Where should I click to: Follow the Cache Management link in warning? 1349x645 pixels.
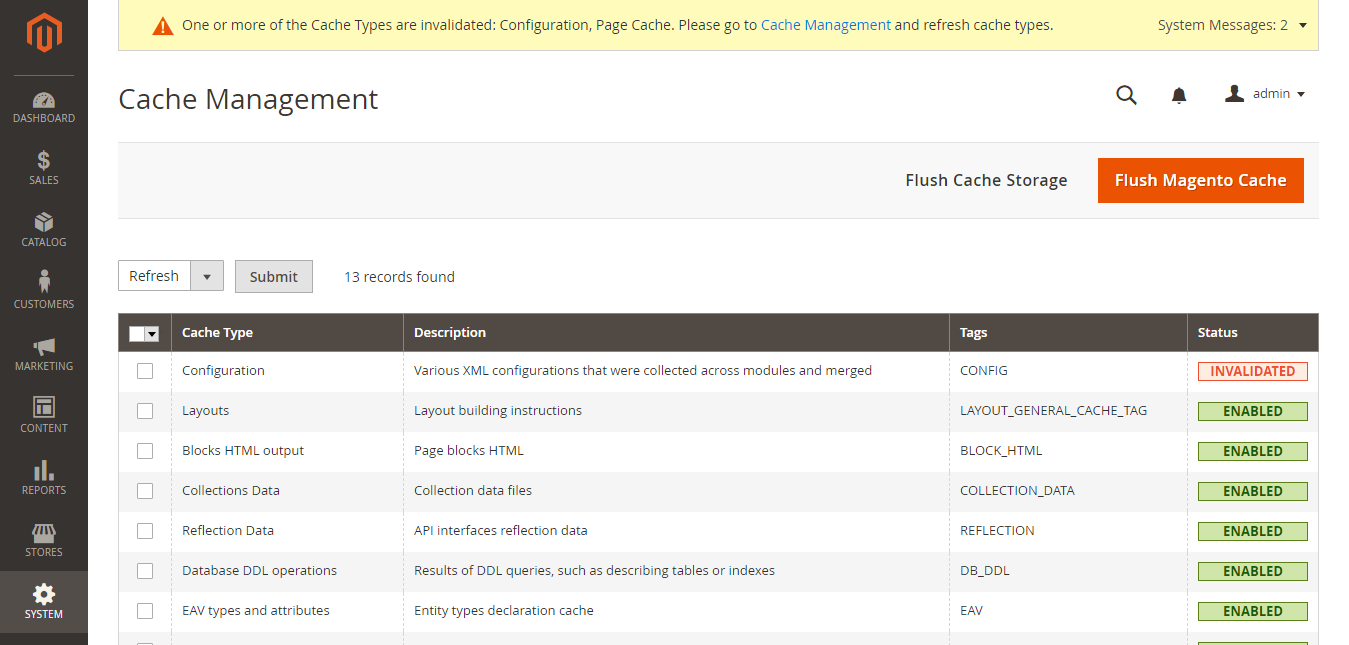point(826,25)
